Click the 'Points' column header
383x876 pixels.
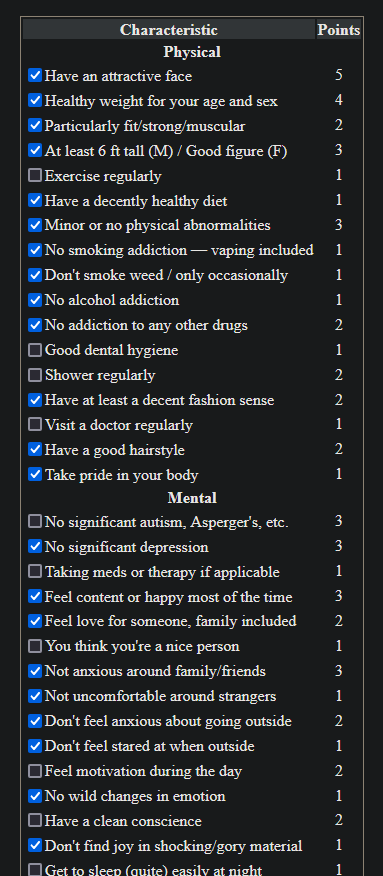[x=339, y=30]
